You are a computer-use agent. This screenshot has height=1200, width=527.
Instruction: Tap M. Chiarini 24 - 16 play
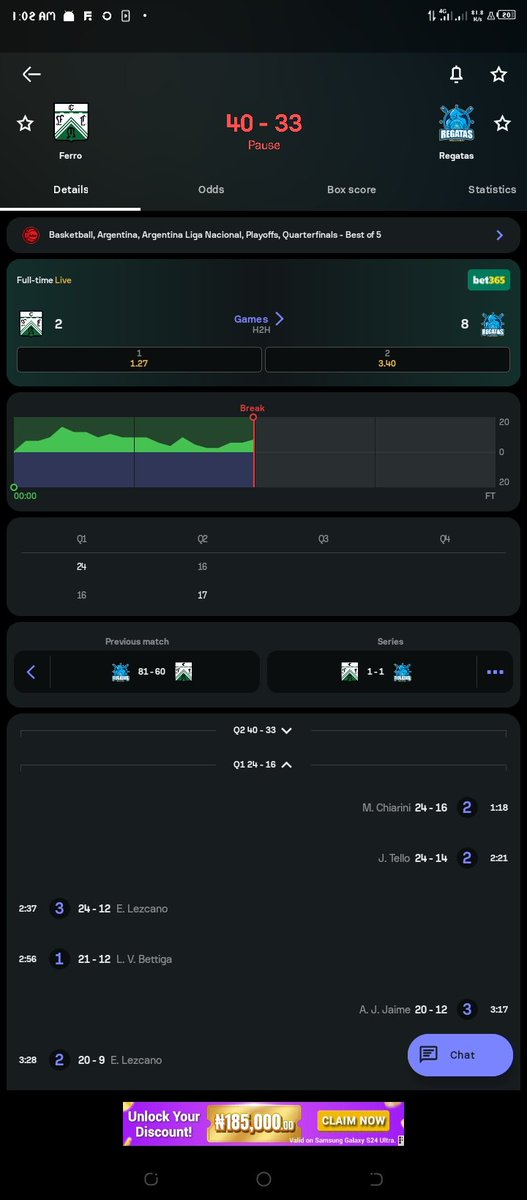coord(405,808)
